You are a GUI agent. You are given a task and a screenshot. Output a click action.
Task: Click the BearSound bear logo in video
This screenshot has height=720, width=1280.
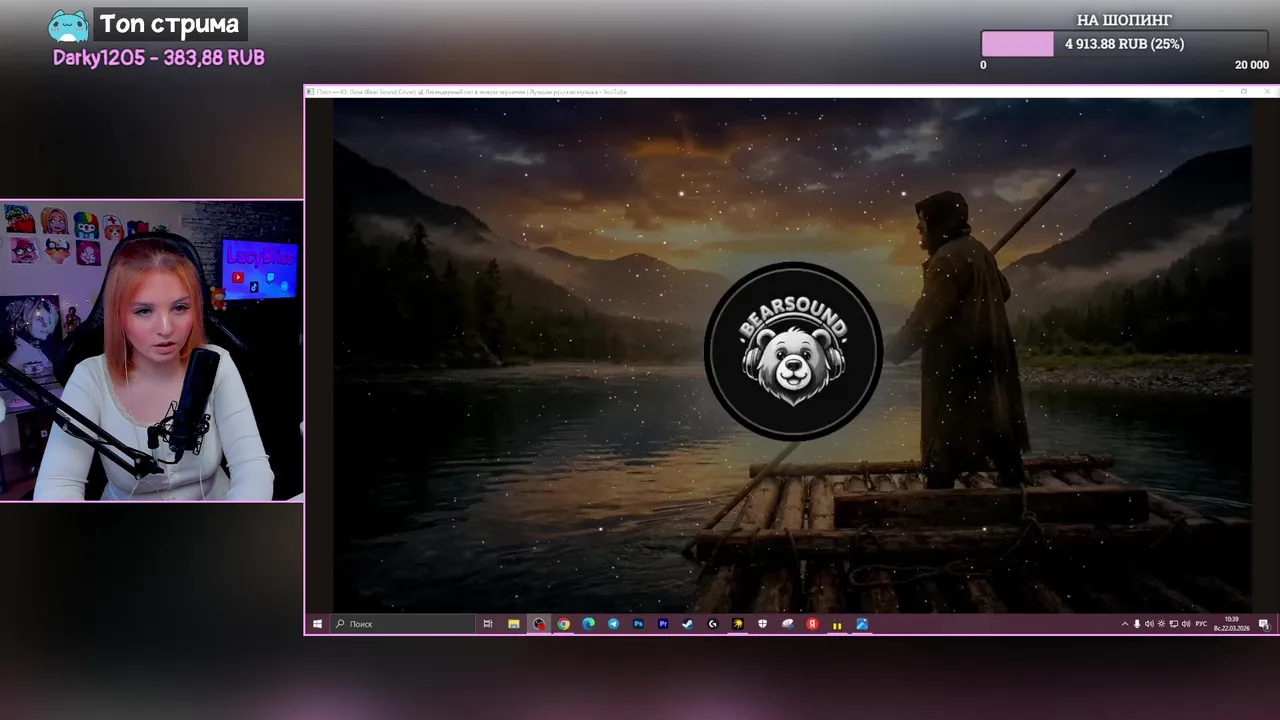click(x=793, y=351)
